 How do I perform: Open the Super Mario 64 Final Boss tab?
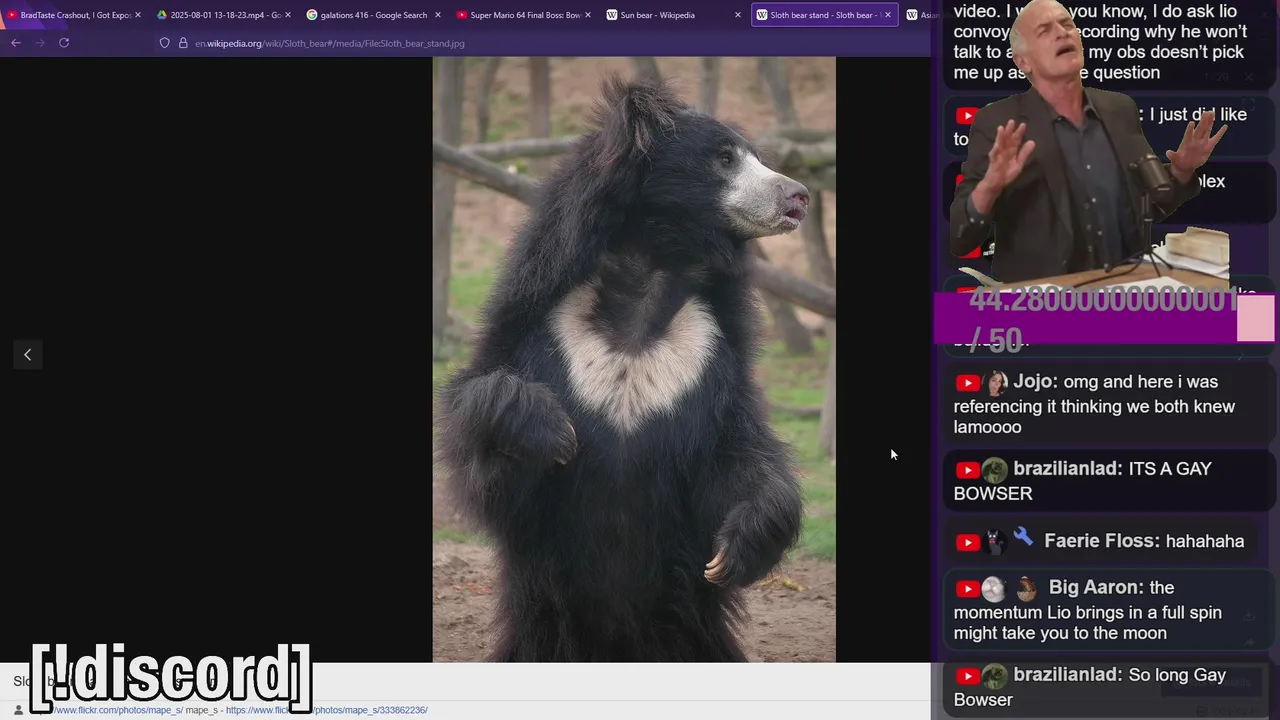click(523, 15)
